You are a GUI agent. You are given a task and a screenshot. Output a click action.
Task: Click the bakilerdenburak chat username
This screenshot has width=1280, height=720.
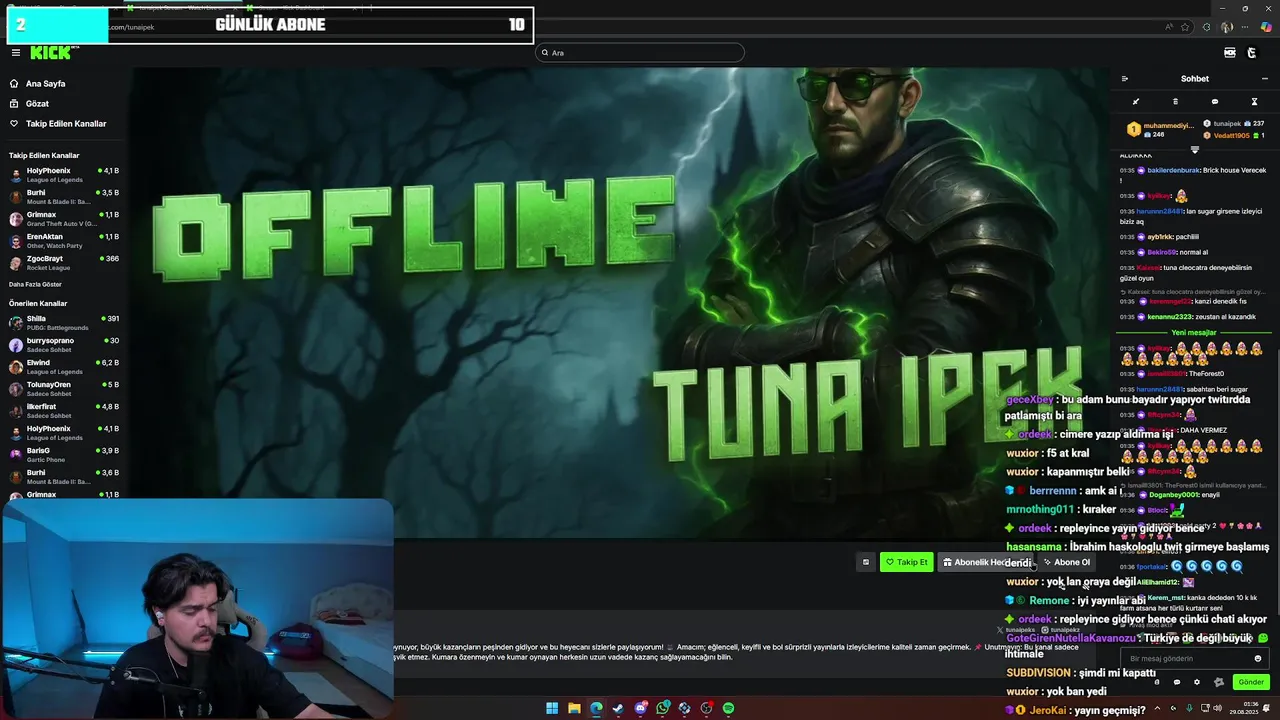pyautogui.click(x=1174, y=171)
